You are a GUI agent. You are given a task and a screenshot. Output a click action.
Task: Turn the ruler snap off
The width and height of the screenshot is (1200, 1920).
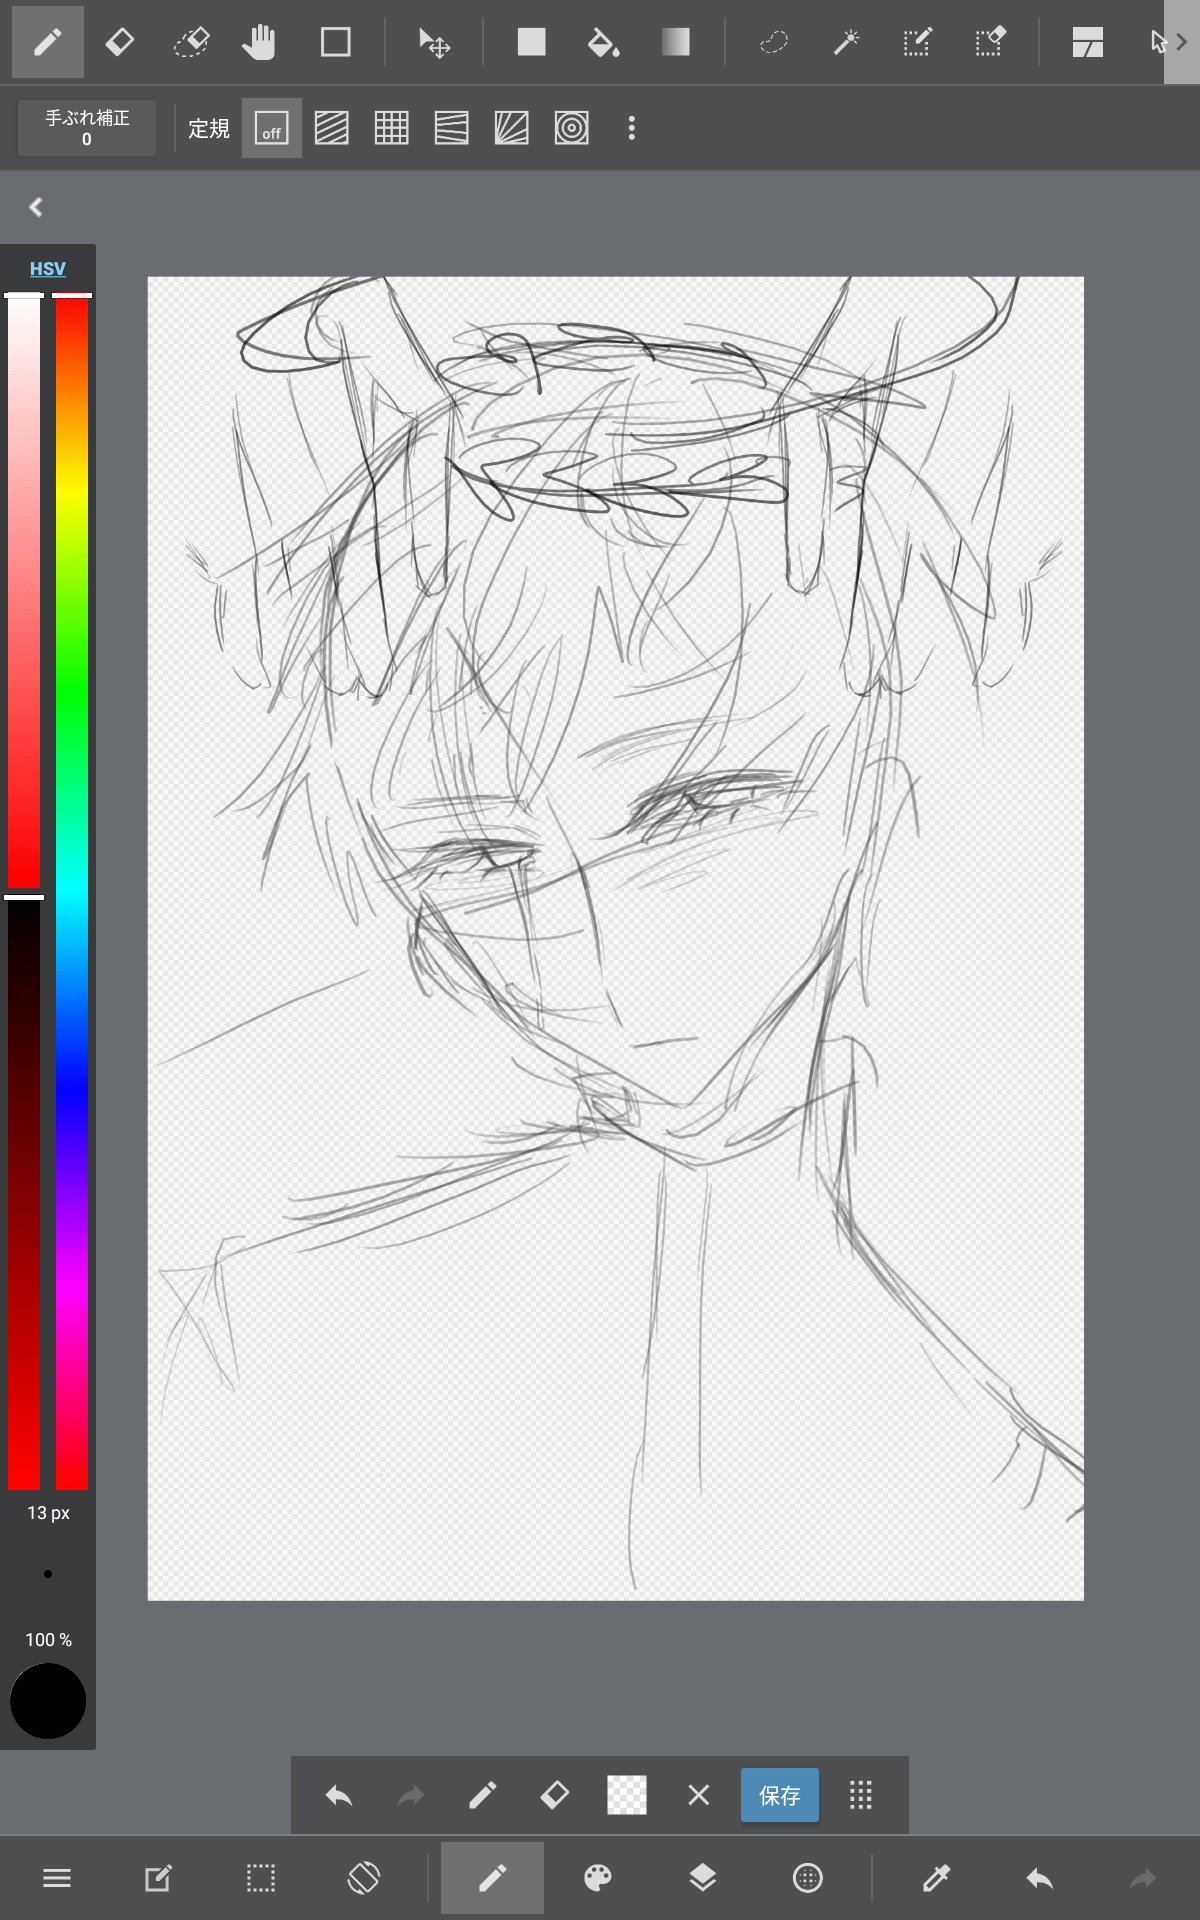pos(272,128)
